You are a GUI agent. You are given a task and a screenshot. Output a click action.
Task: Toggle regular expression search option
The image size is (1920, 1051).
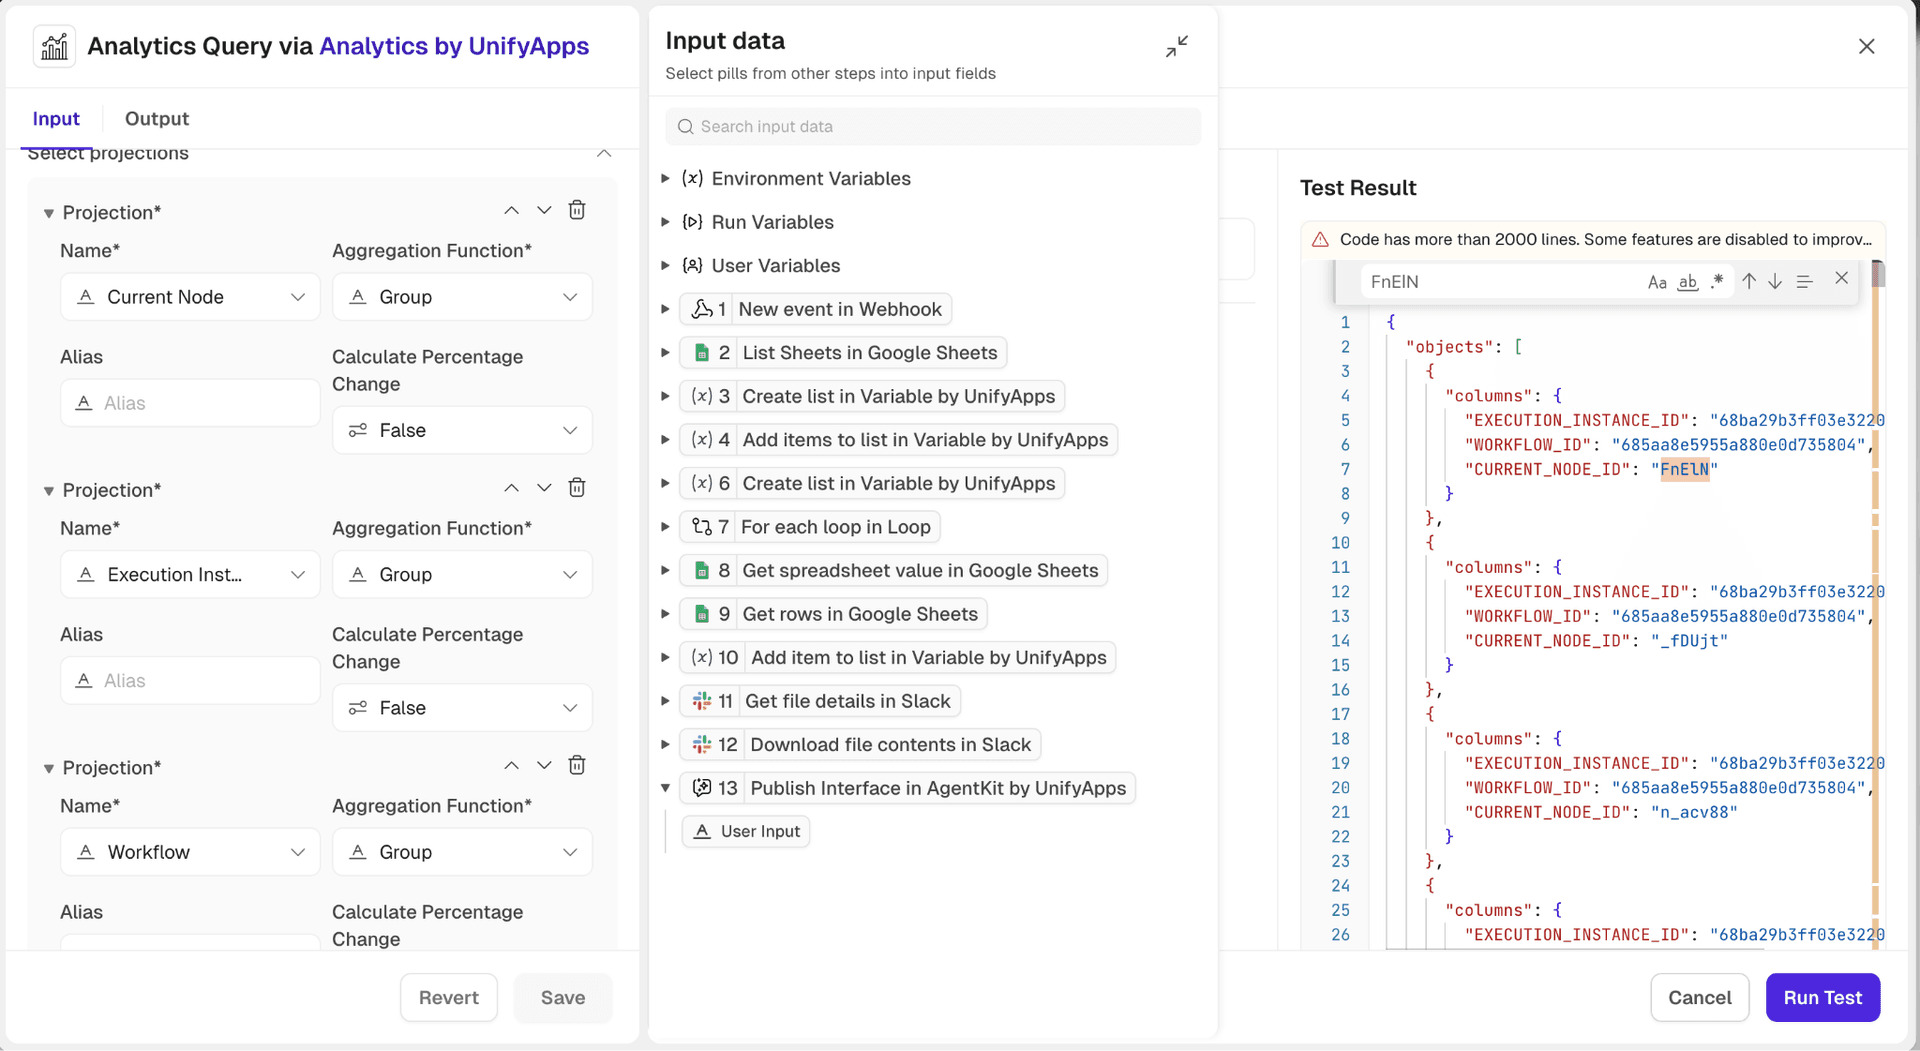tap(1717, 281)
